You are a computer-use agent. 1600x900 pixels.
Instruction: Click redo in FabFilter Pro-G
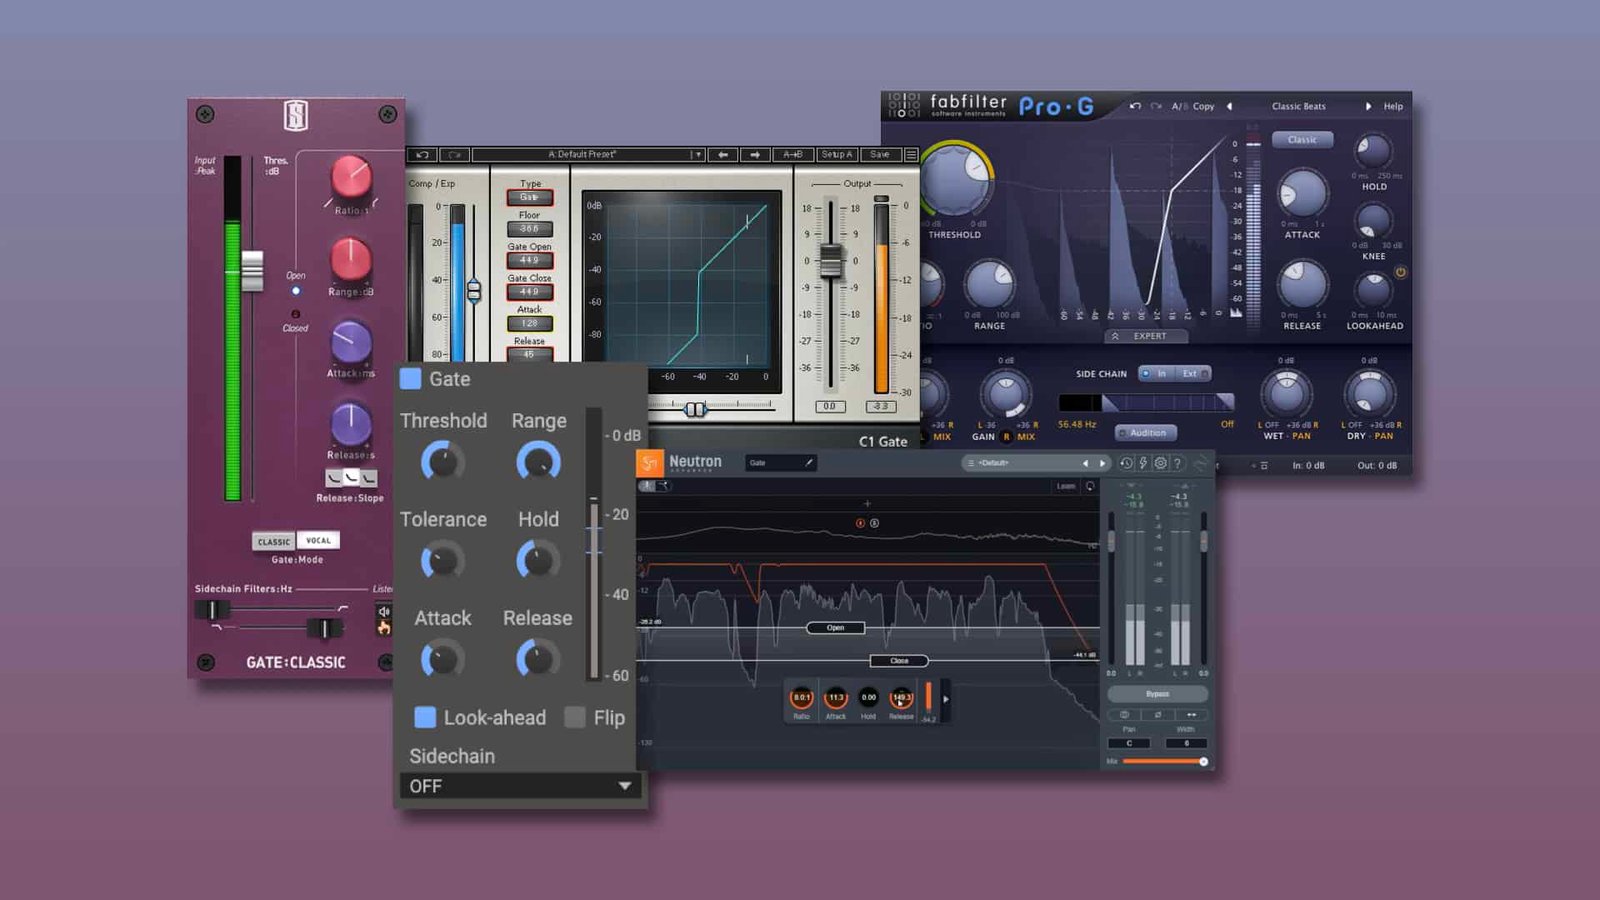[x=1156, y=106]
